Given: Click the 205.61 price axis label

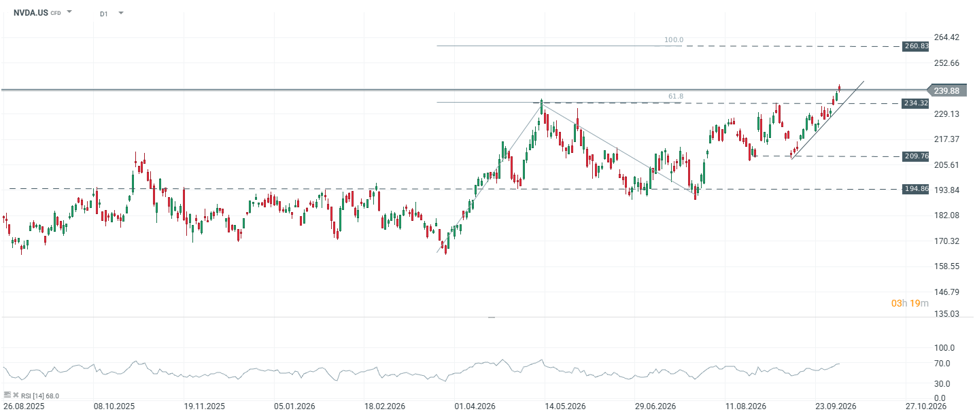Looking at the screenshot, I should [x=947, y=164].
